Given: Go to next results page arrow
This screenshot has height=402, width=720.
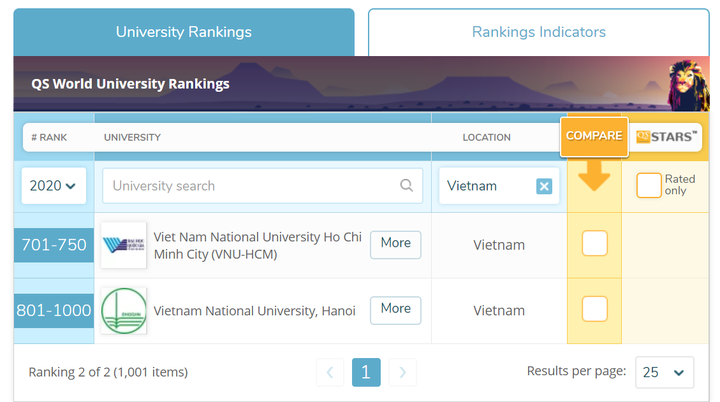Looking at the screenshot, I should click(x=402, y=372).
